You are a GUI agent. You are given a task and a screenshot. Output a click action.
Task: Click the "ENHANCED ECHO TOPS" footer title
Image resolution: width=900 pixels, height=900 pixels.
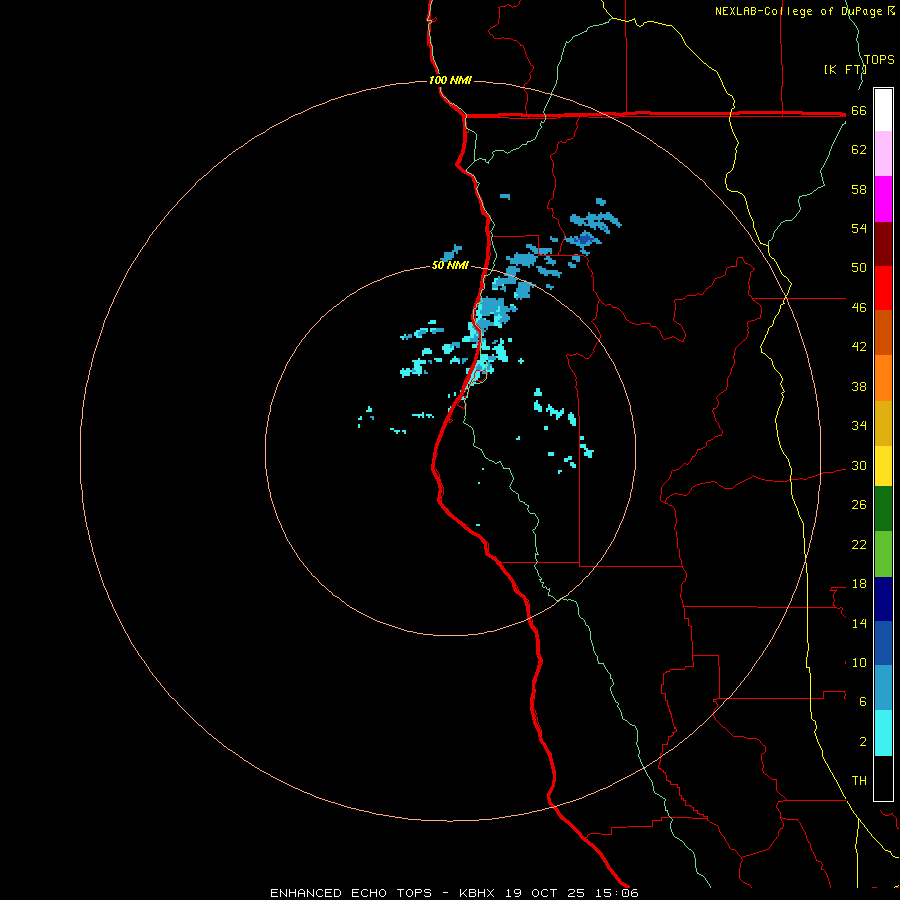pyautogui.click(x=351, y=893)
